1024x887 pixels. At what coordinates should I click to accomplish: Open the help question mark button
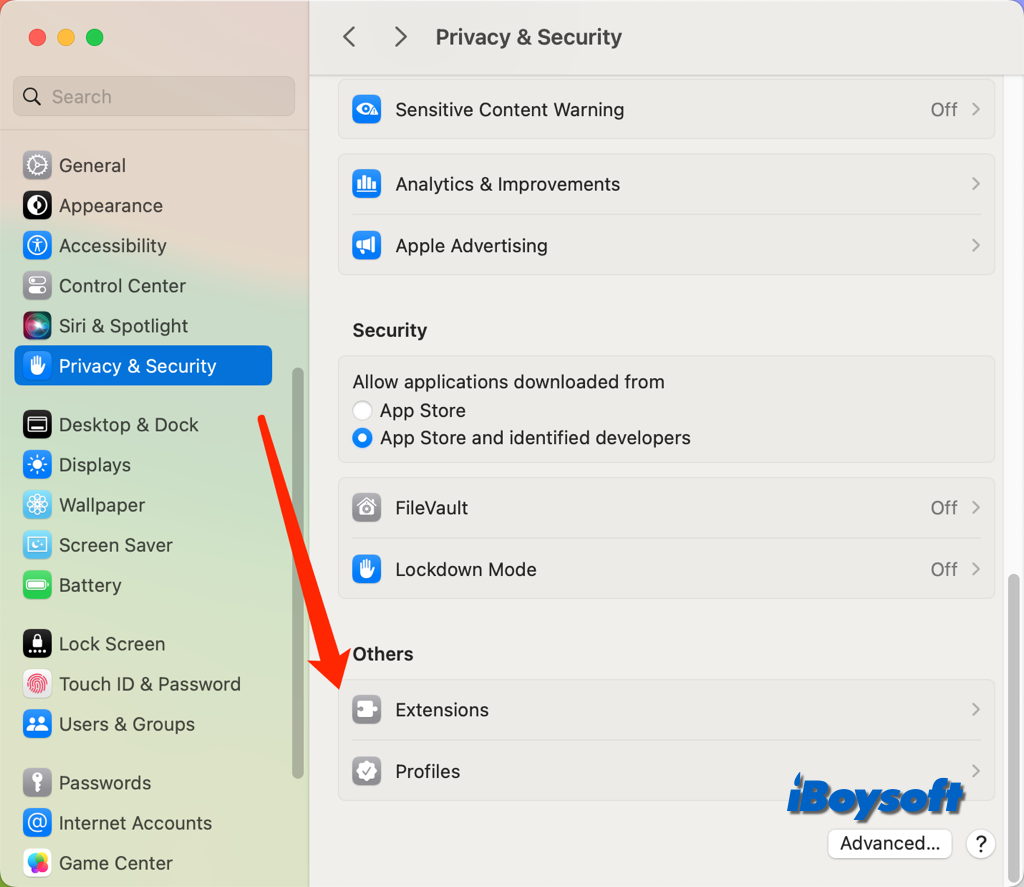[981, 844]
